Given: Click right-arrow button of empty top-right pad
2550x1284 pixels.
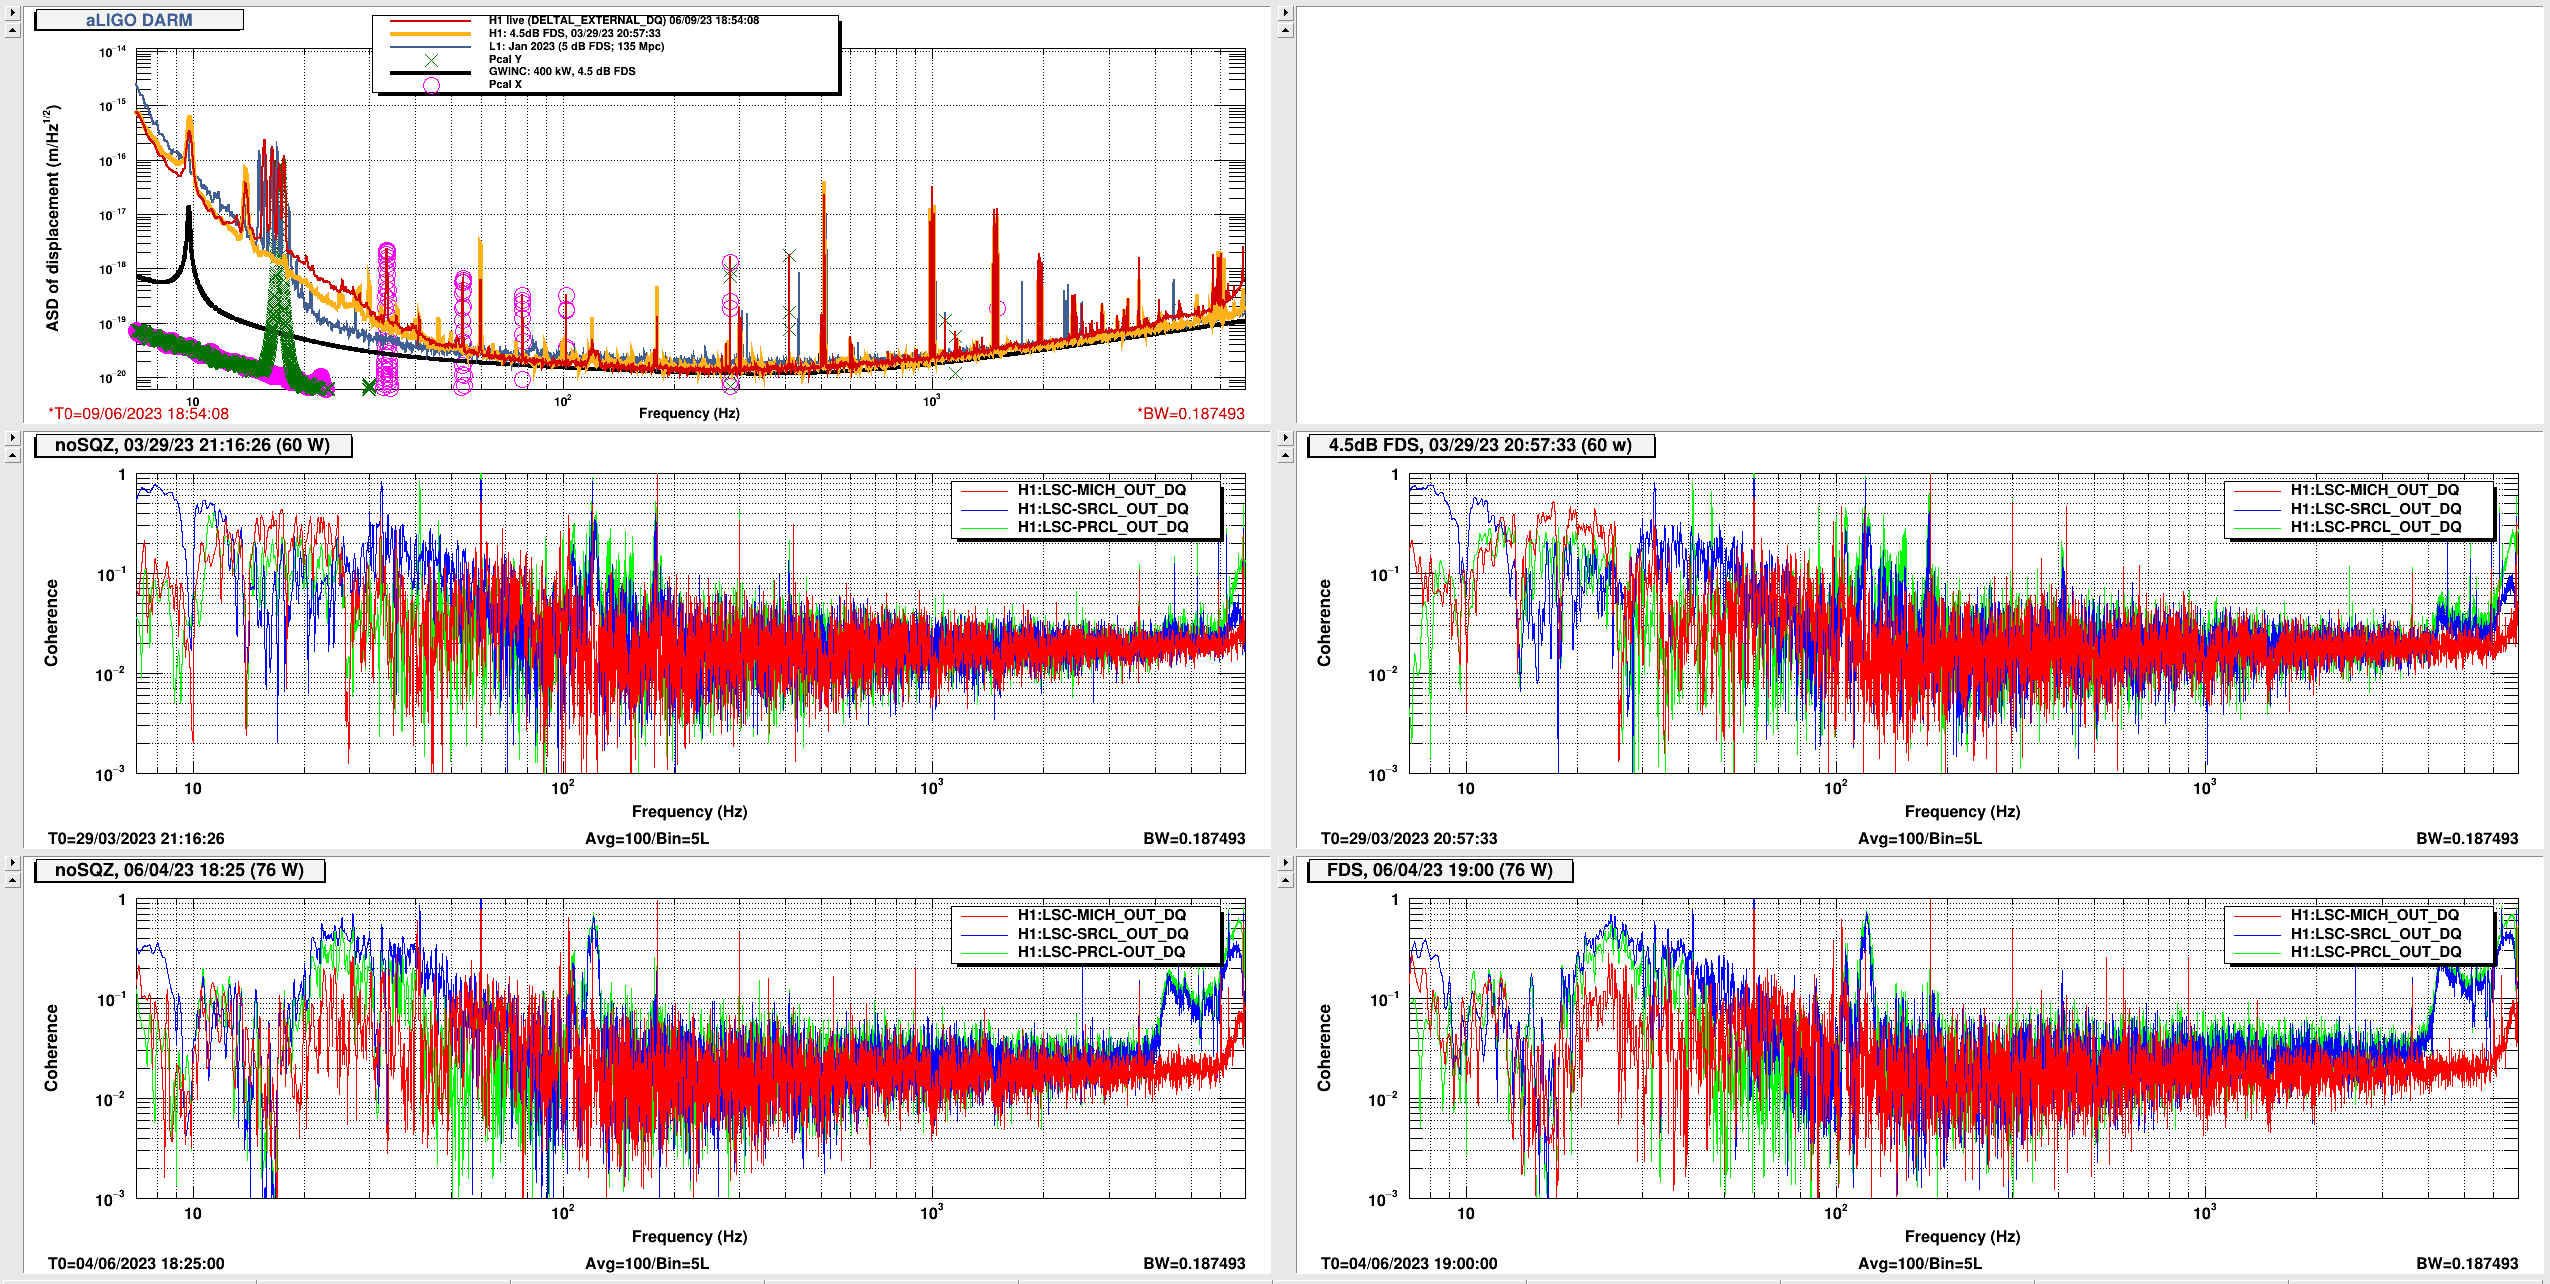Looking at the screenshot, I should pos(1285,13).
